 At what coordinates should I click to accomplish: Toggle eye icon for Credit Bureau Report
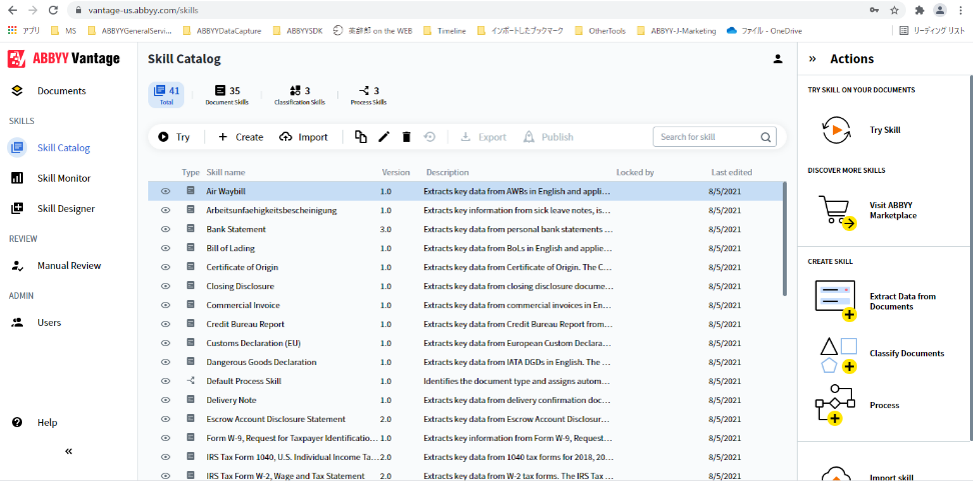pyautogui.click(x=165, y=324)
